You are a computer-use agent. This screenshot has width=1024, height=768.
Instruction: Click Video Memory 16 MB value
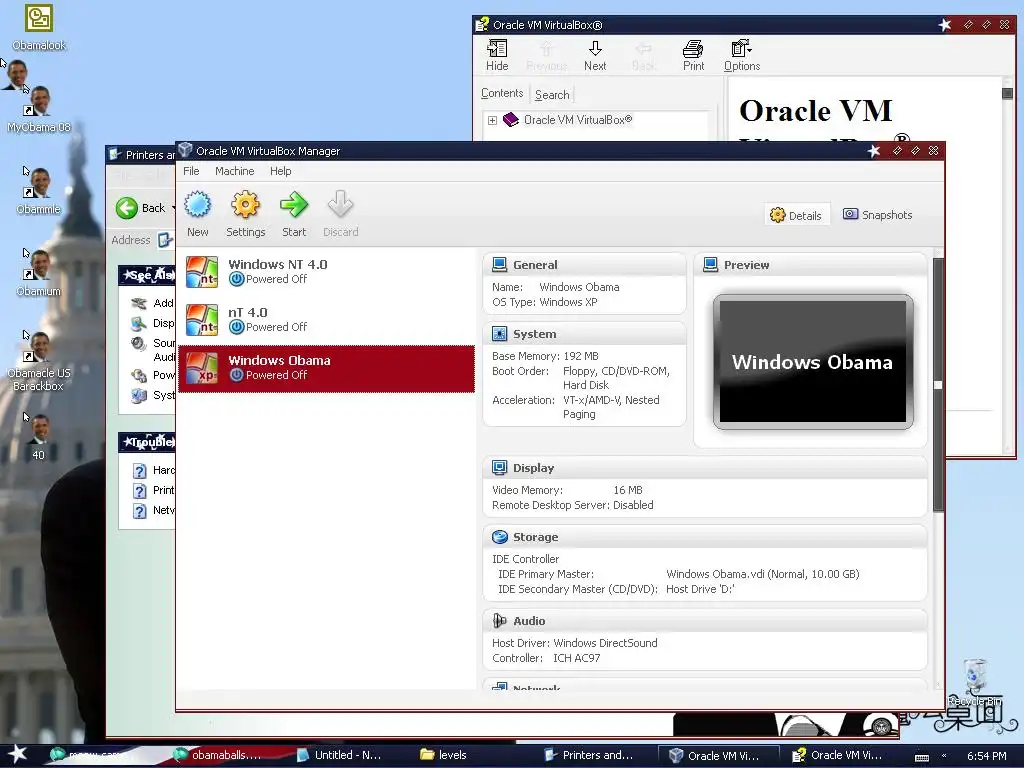click(x=628, y=490)
